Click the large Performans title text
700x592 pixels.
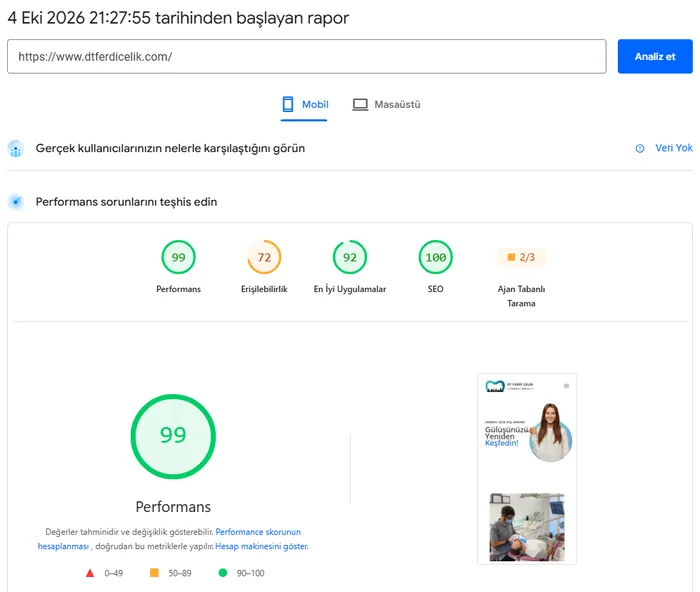173,507
